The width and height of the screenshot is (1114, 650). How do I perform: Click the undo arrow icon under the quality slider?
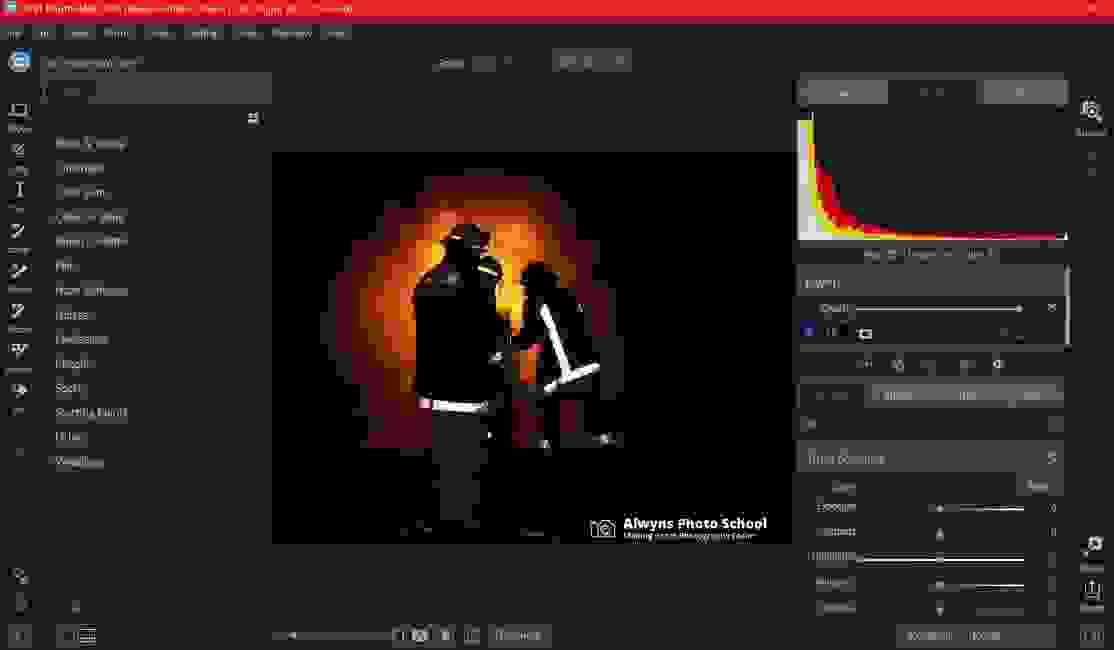pos(865,365)
